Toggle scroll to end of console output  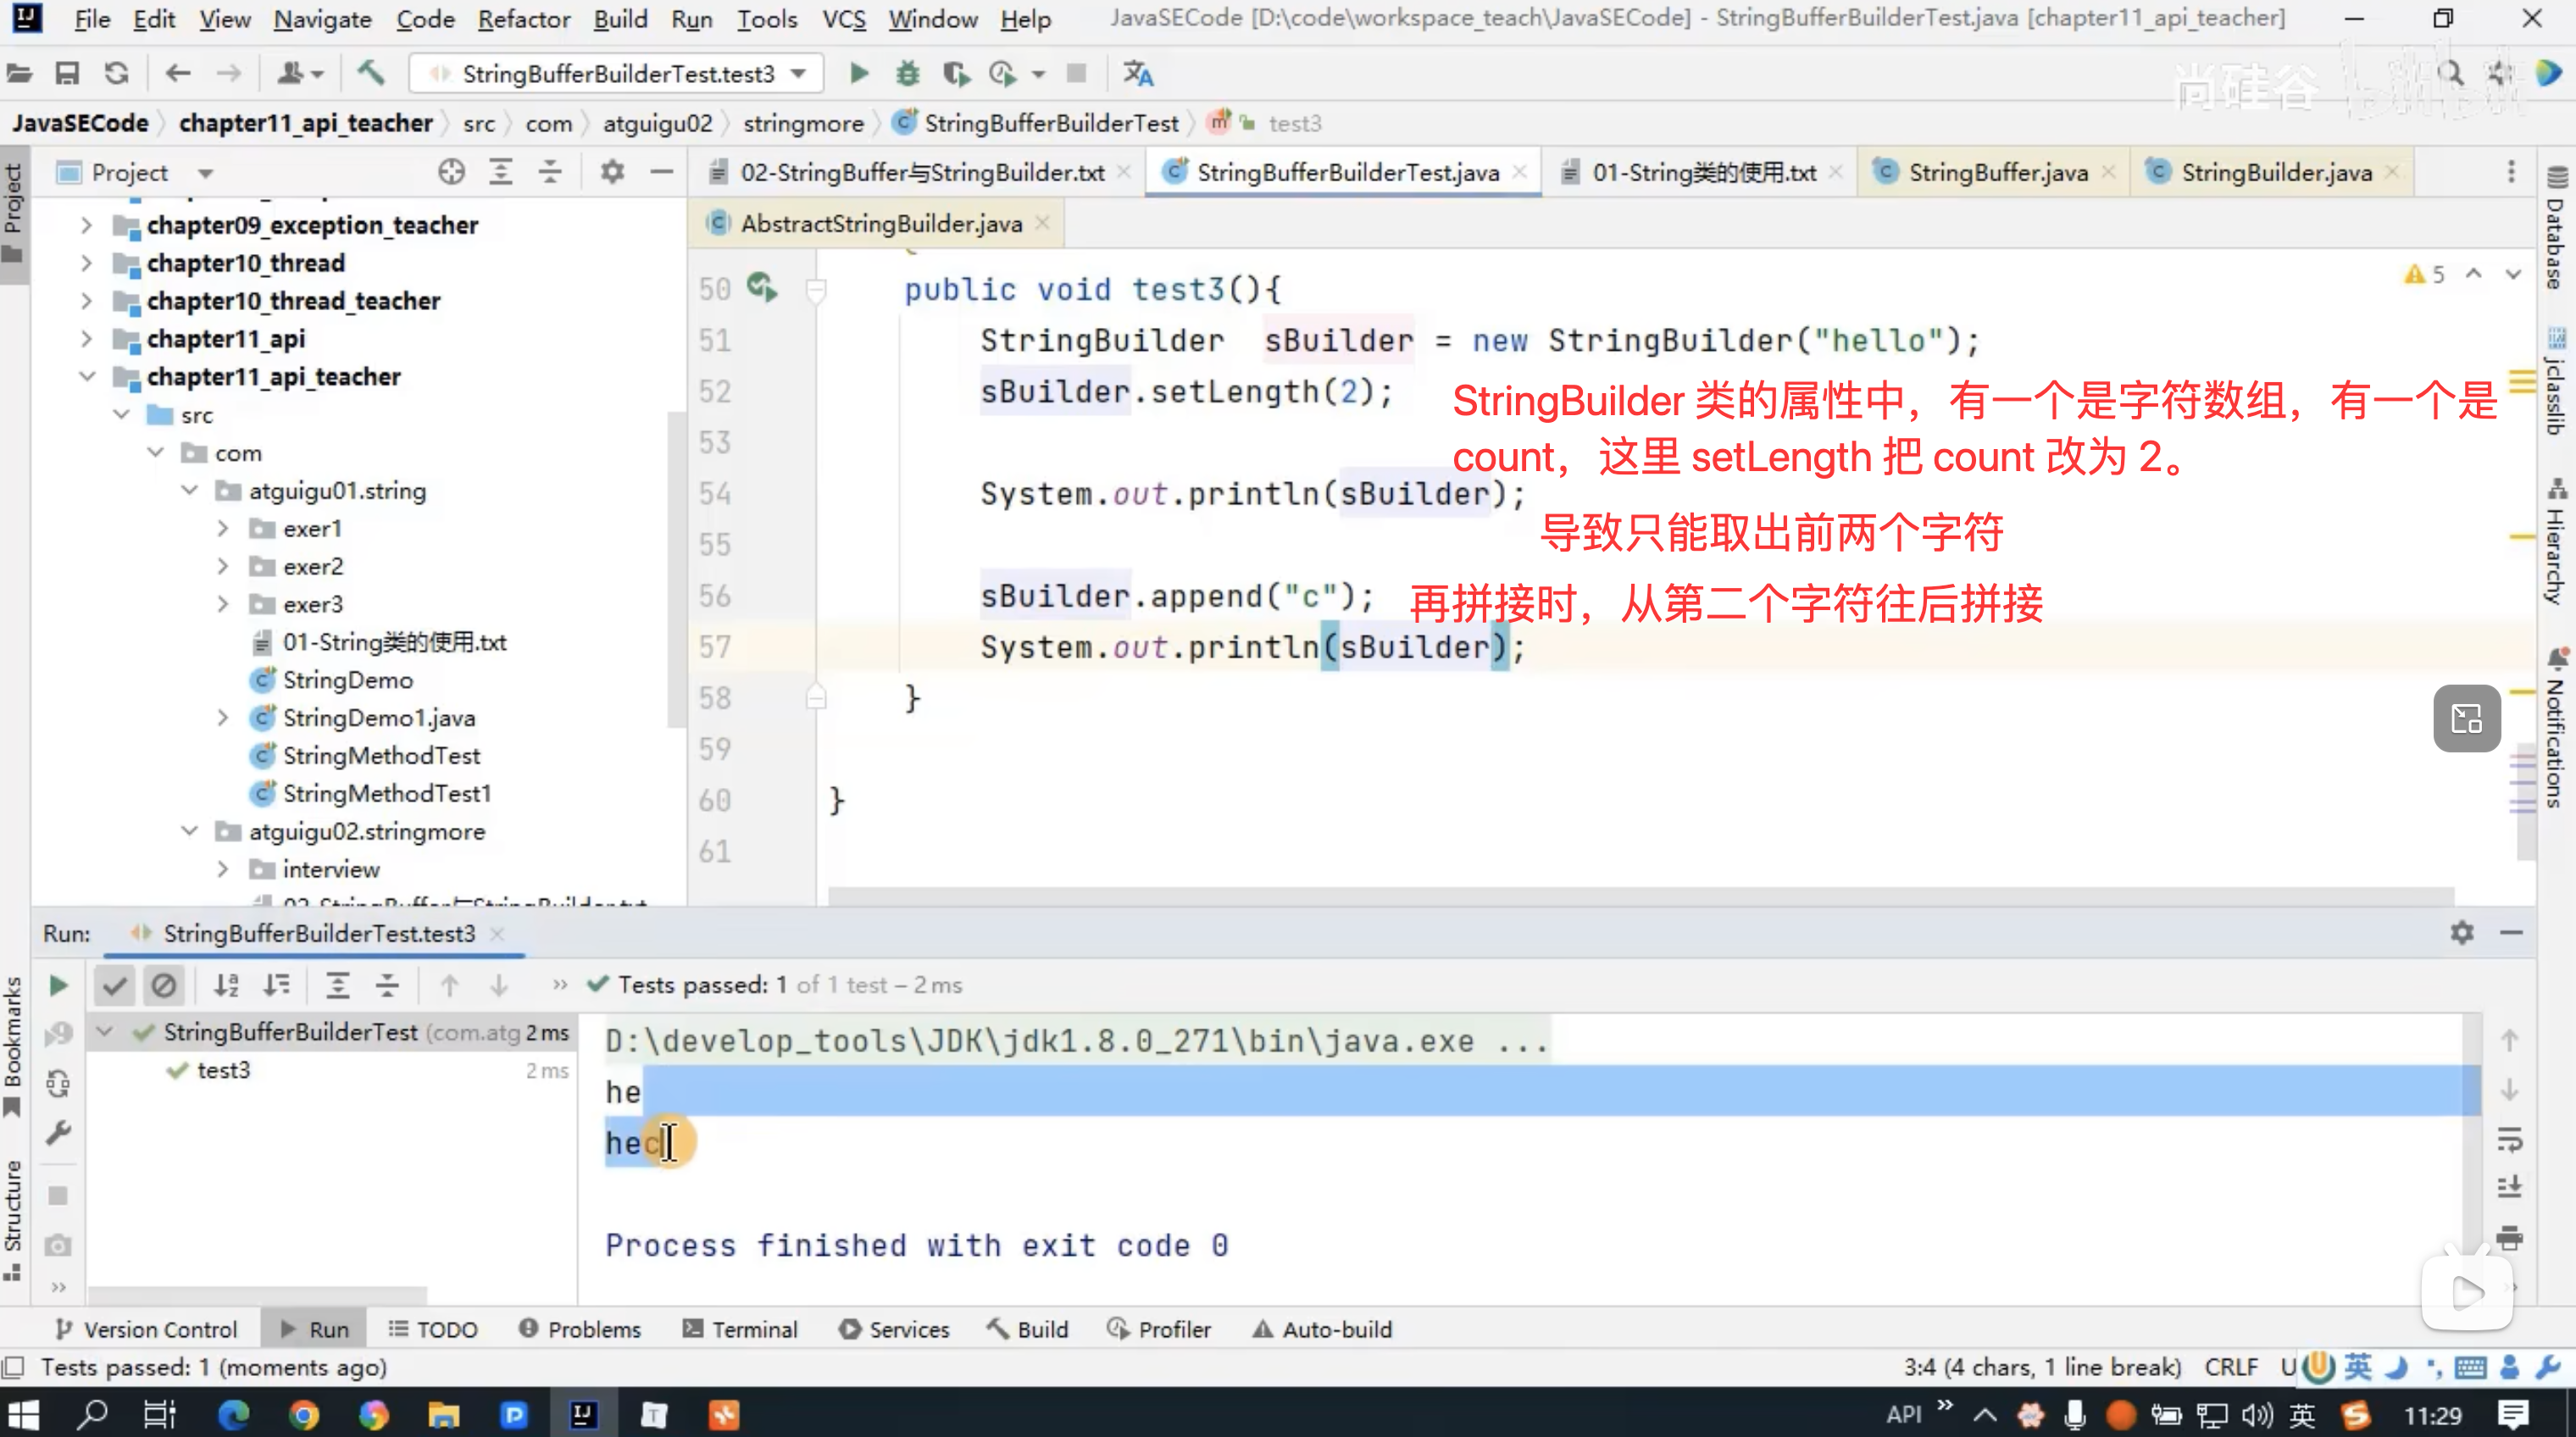tap(2509, 1188)
